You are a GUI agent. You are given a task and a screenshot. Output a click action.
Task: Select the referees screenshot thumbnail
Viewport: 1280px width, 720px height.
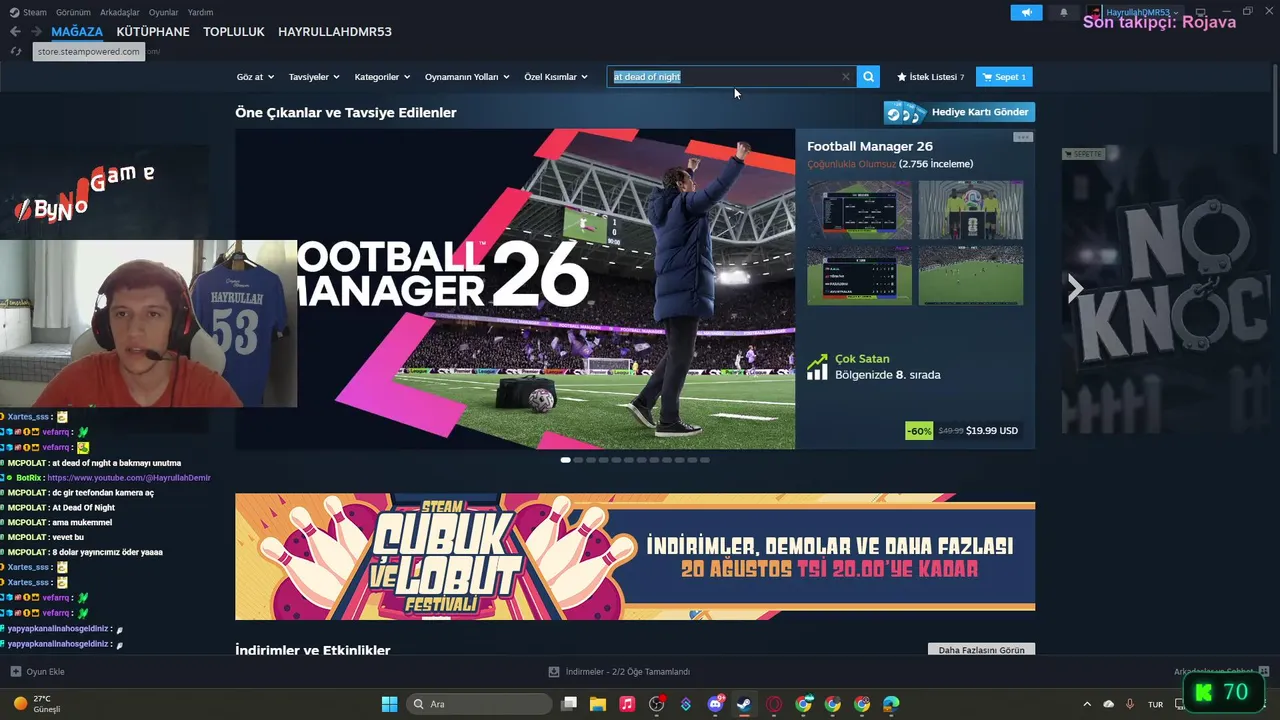[x=971, y=210]
